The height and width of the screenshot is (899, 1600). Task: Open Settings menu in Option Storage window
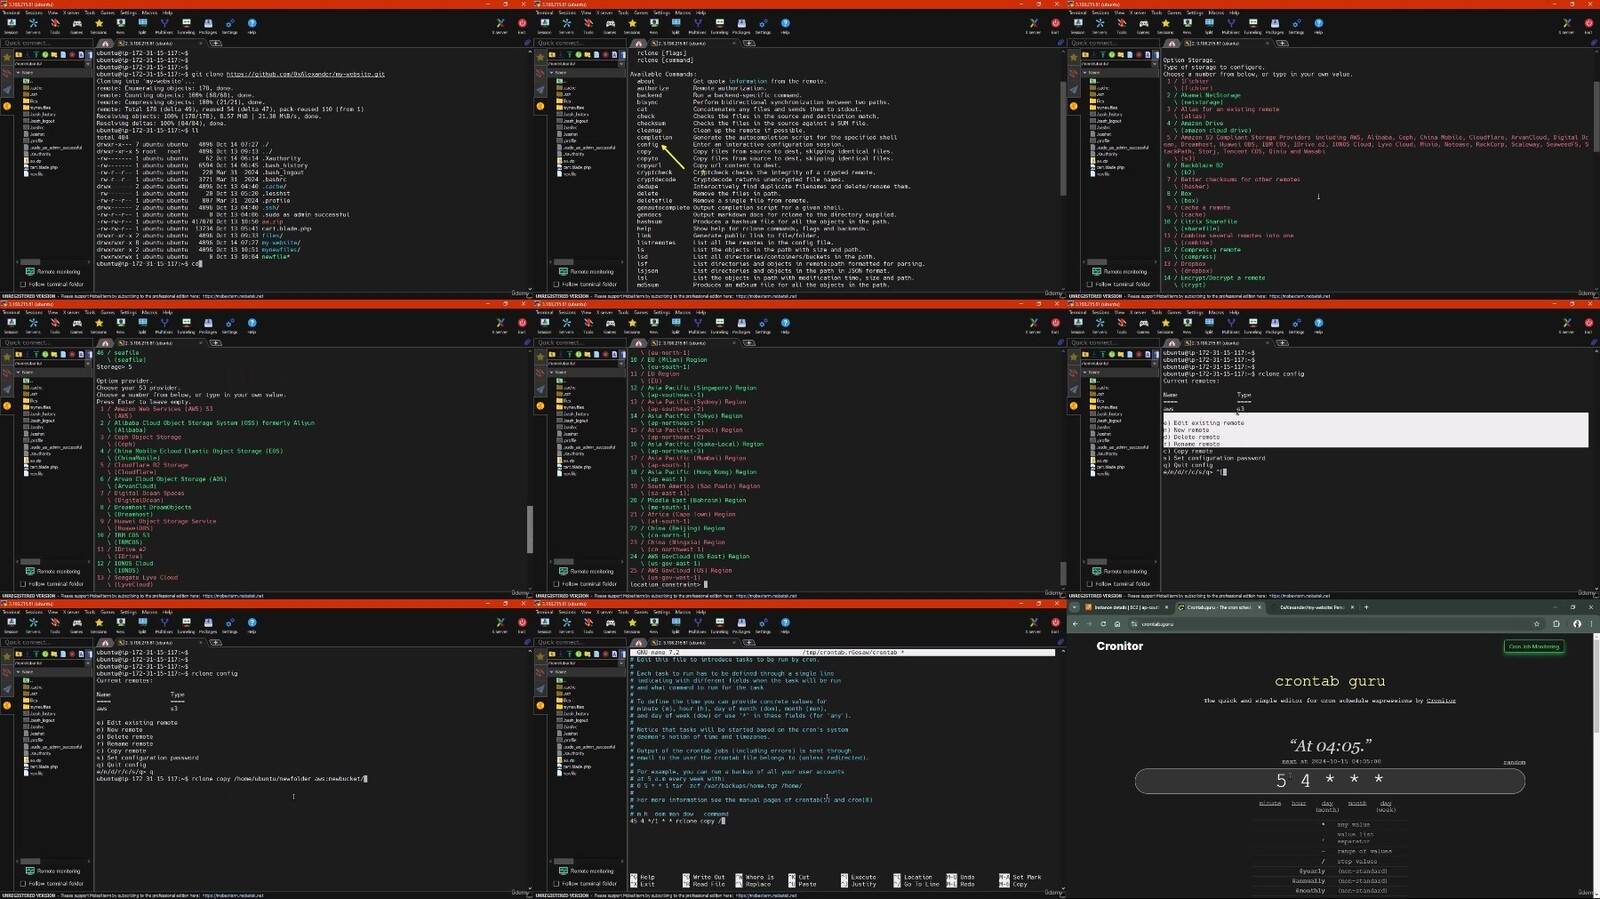1194,13
